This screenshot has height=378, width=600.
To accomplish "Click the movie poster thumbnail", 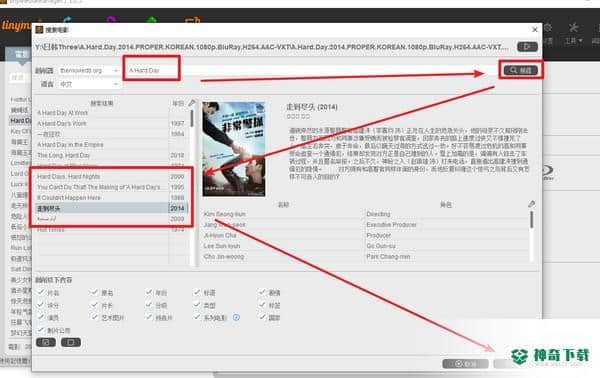I will [x=234, y=149].
